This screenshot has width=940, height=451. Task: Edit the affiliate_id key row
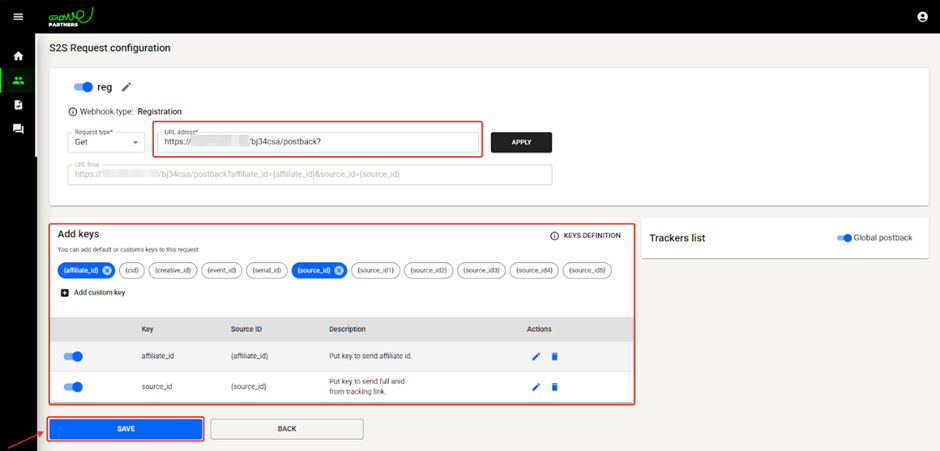tap(536, 357)
